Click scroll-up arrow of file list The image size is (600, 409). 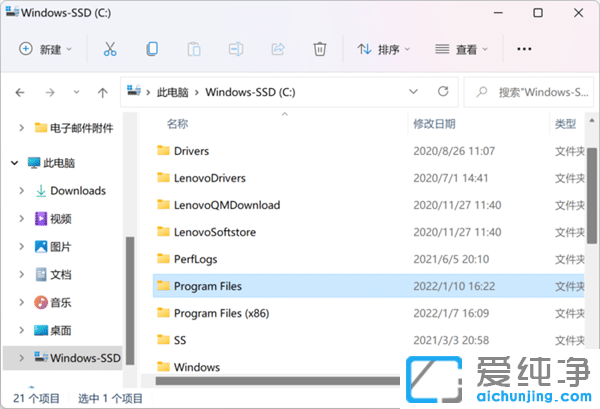pos(592,121)
